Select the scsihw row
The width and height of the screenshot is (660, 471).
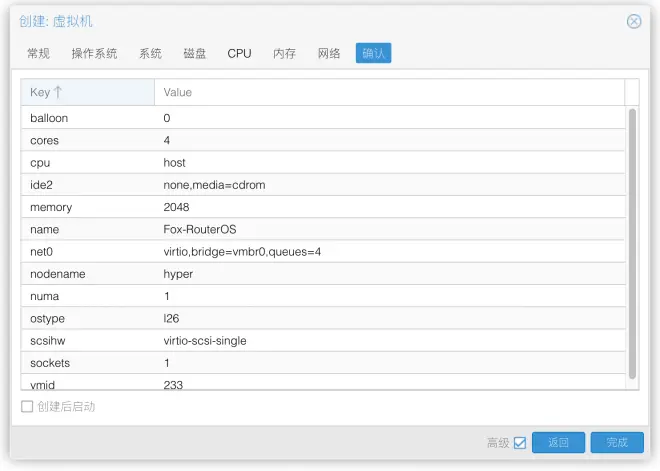323,341
